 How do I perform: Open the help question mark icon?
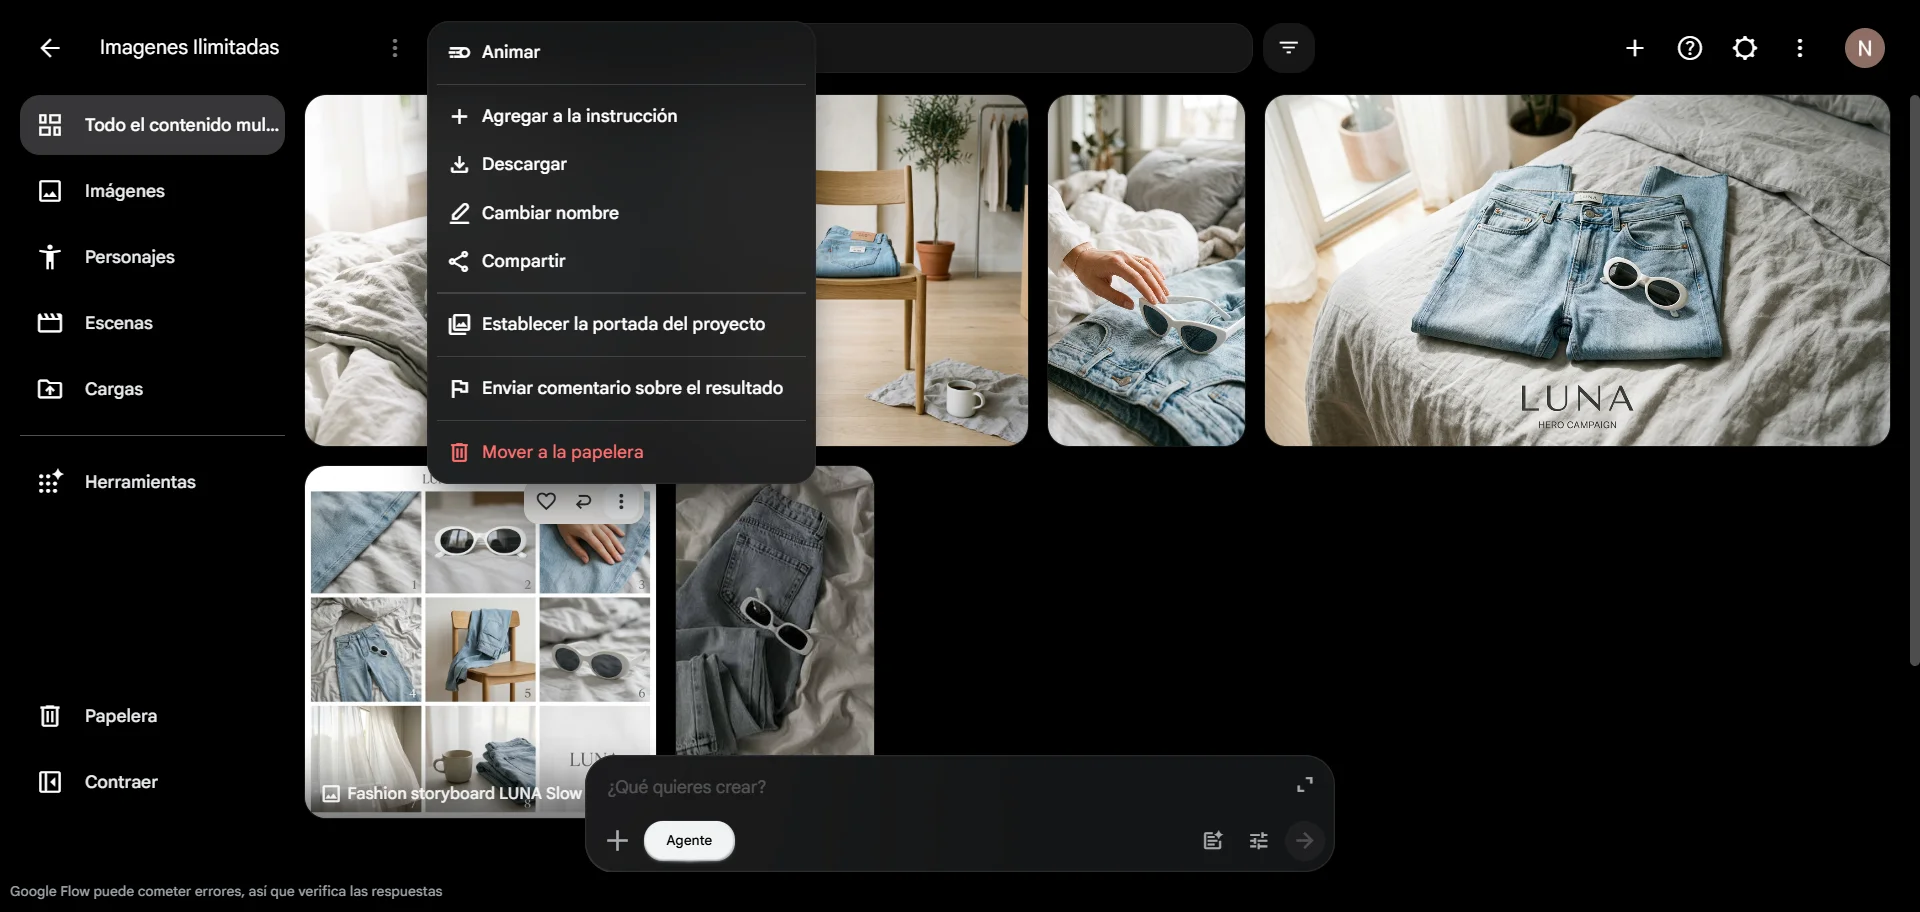1690,48
